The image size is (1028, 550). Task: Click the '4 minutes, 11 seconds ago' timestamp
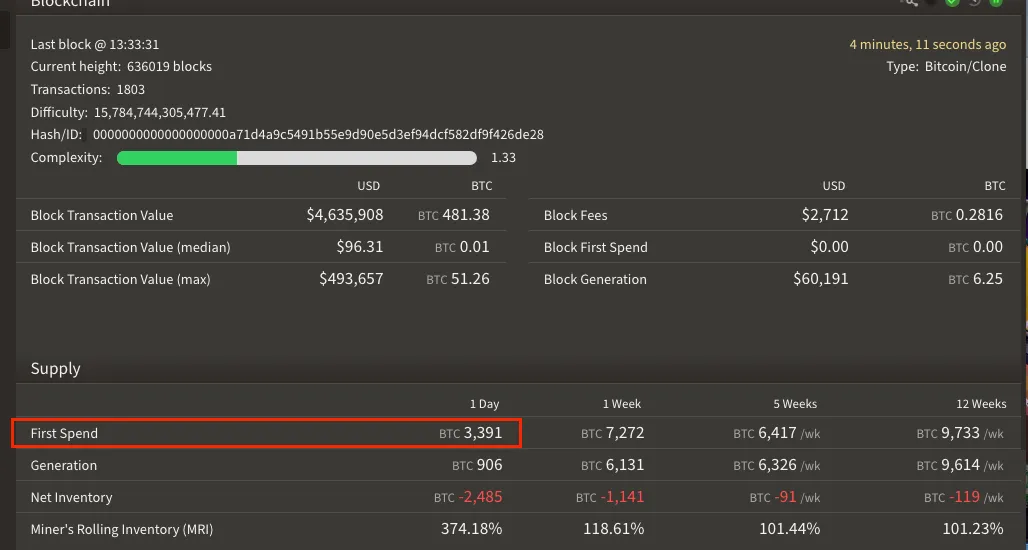tap(928, 45)
